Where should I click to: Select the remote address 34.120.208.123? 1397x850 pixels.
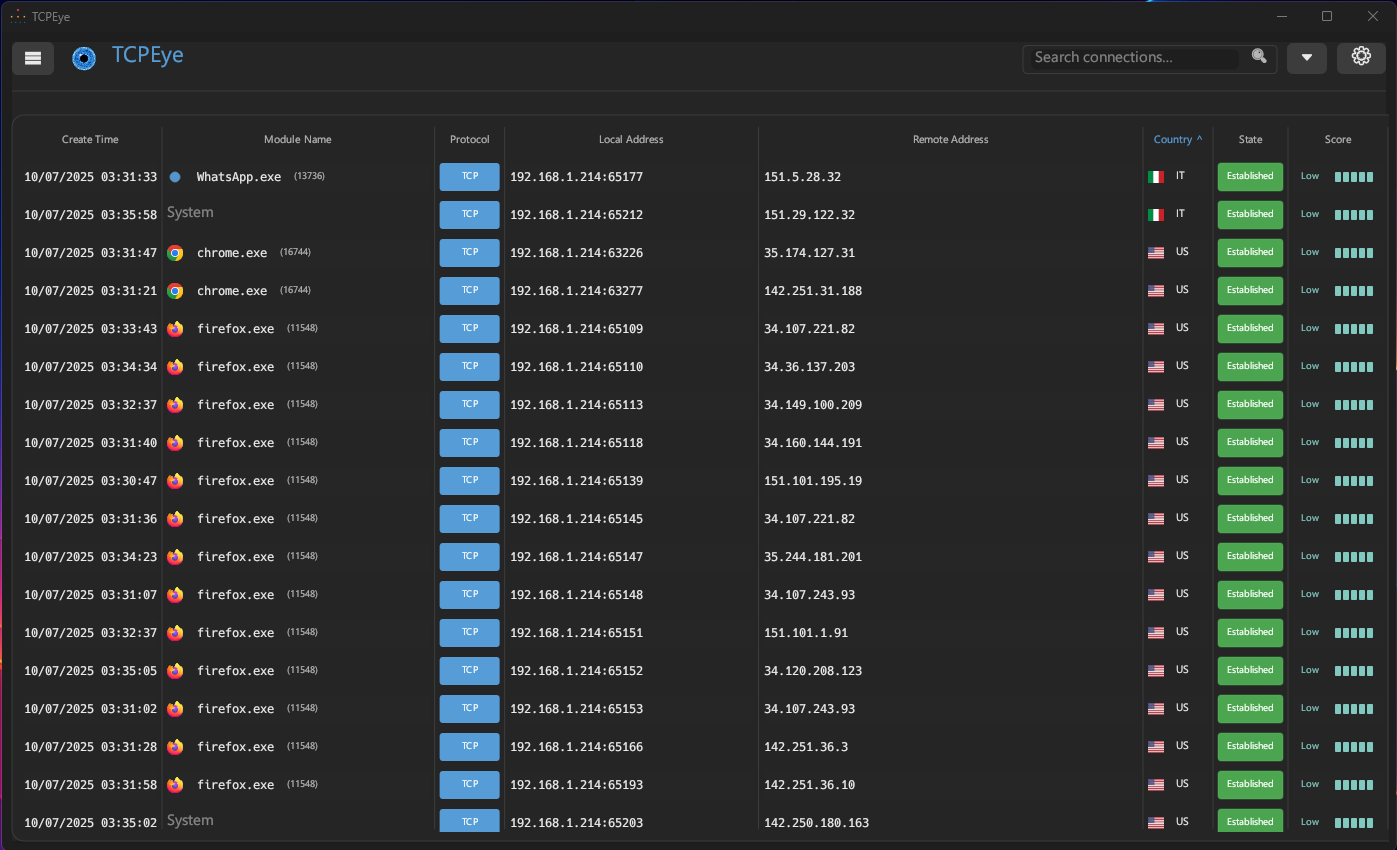click(813, 671)
